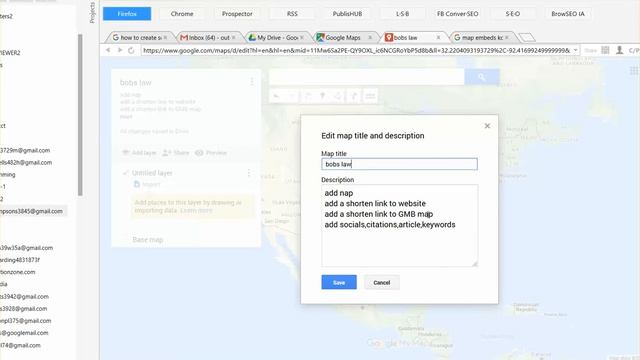Click Preview in map panel

[x=211, y=153]
